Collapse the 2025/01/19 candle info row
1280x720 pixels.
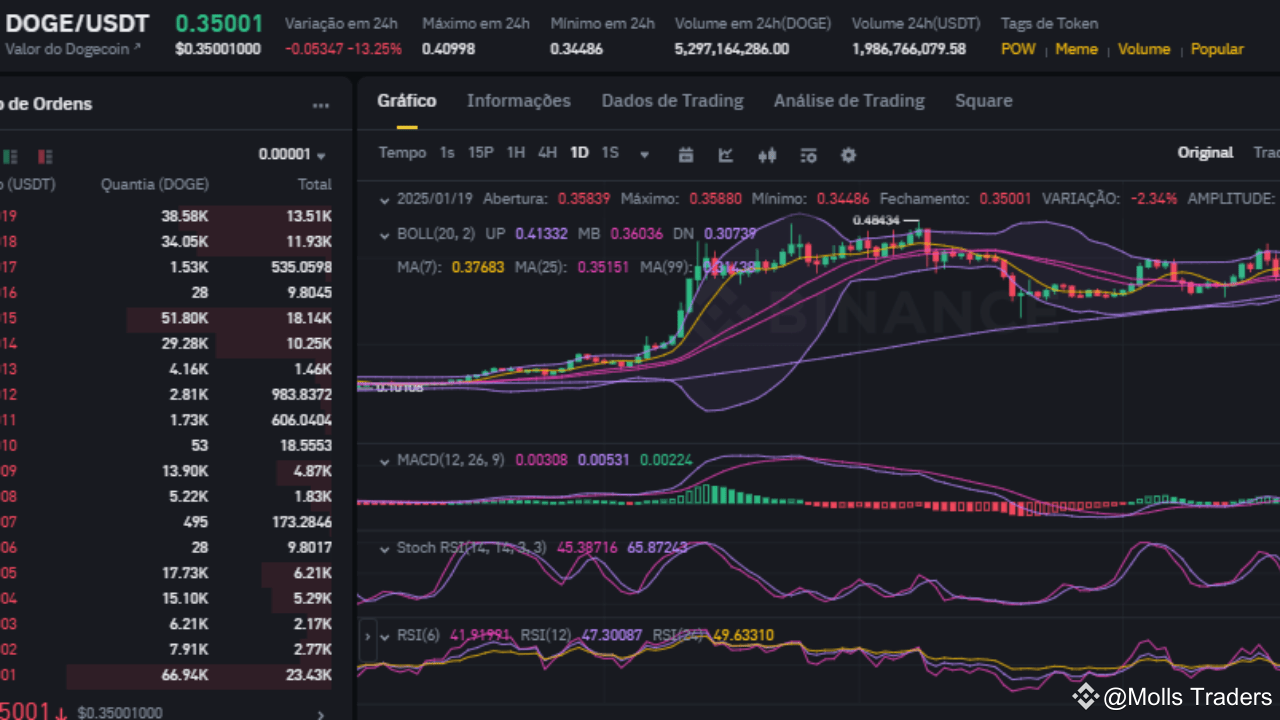(x=384, y=199)
